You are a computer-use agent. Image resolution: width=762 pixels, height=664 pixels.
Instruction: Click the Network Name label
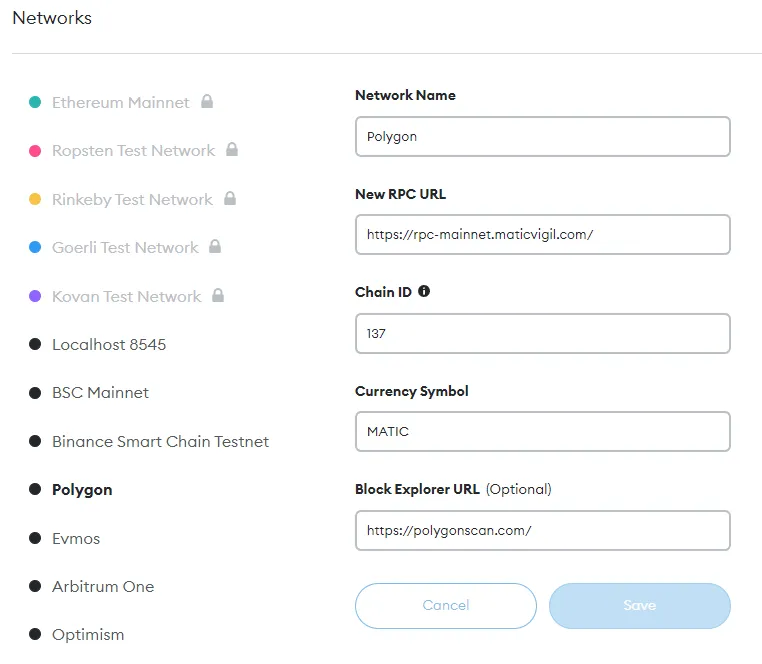(x=405, y=95)
